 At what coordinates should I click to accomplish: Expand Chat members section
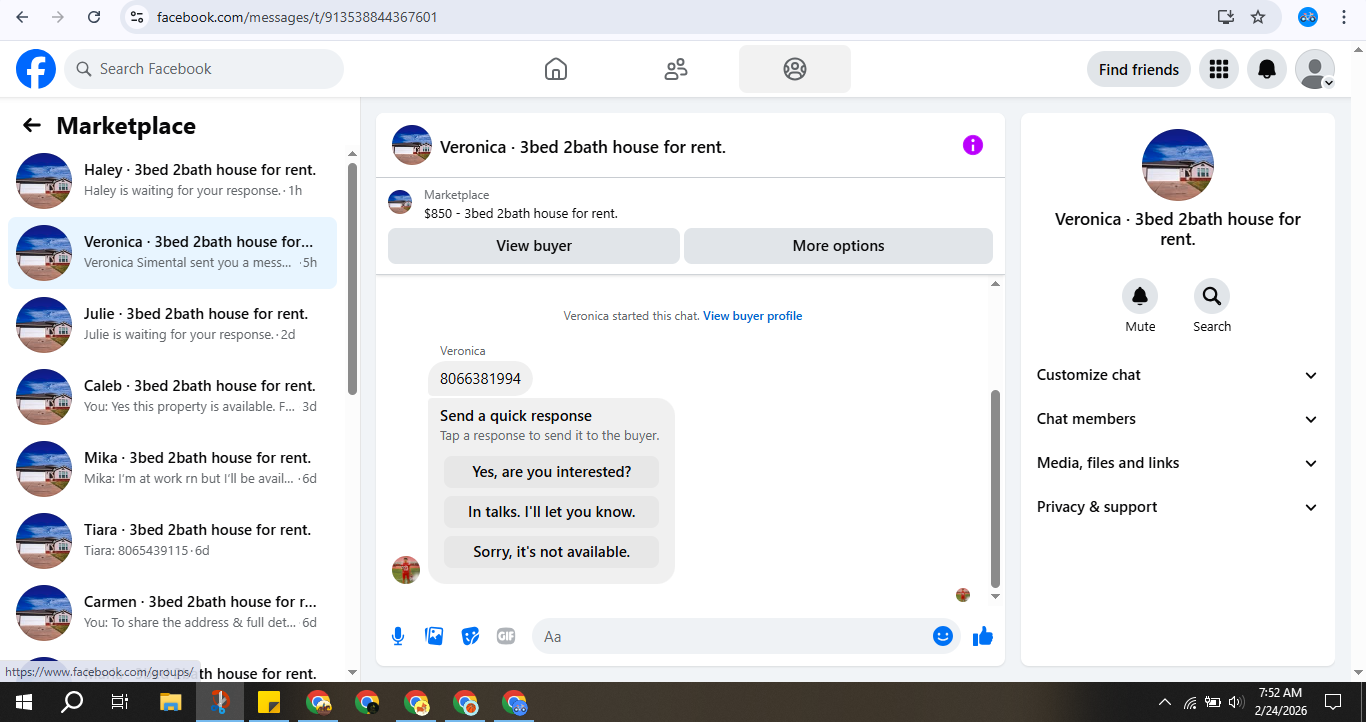click(x=1178, y=419)
